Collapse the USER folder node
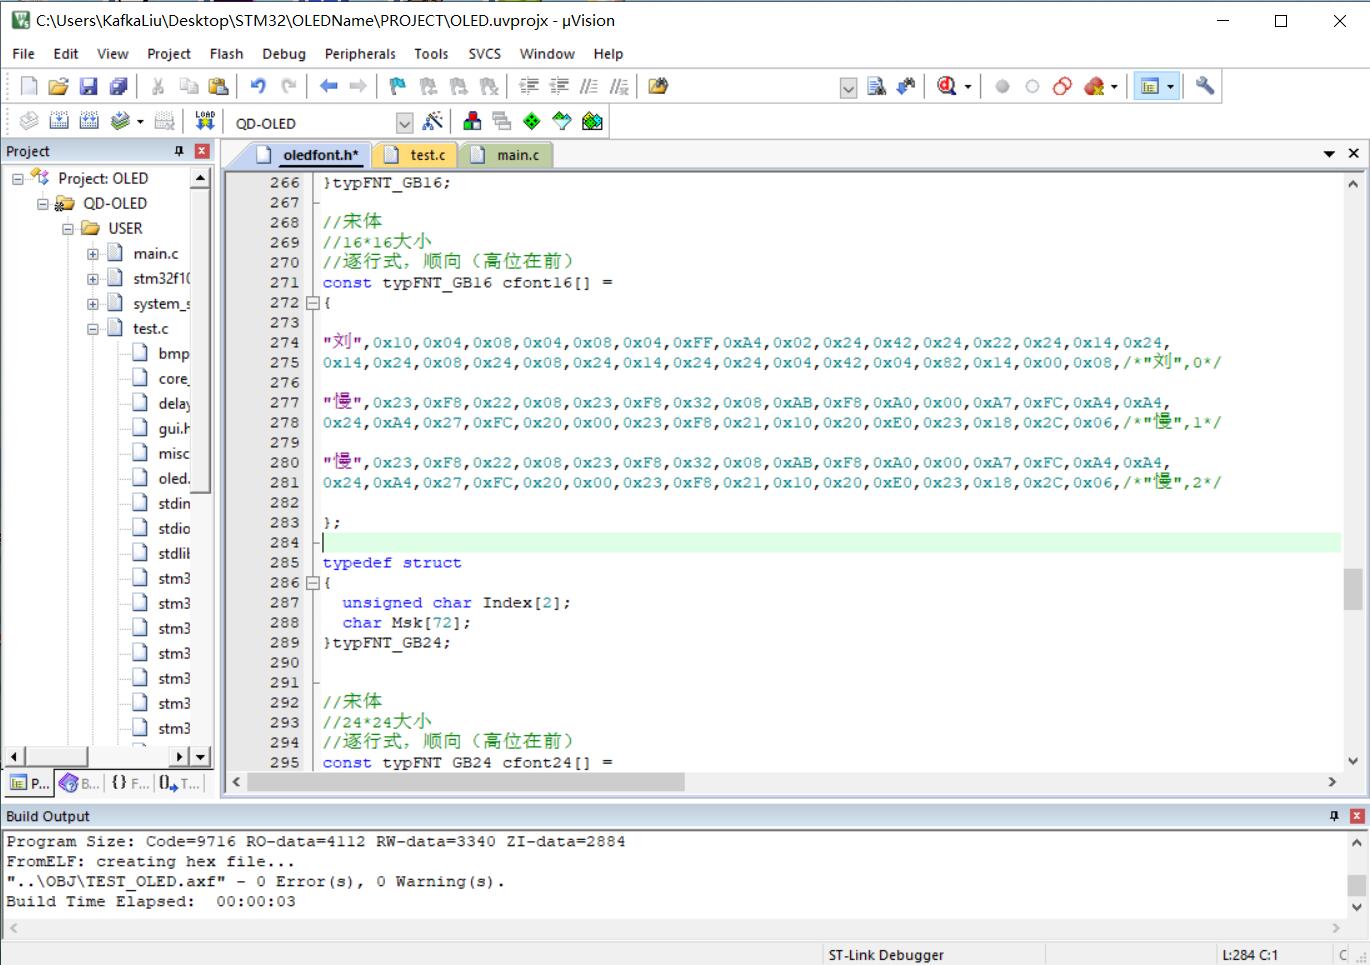Screen dimensions: 1370x965 68,229
